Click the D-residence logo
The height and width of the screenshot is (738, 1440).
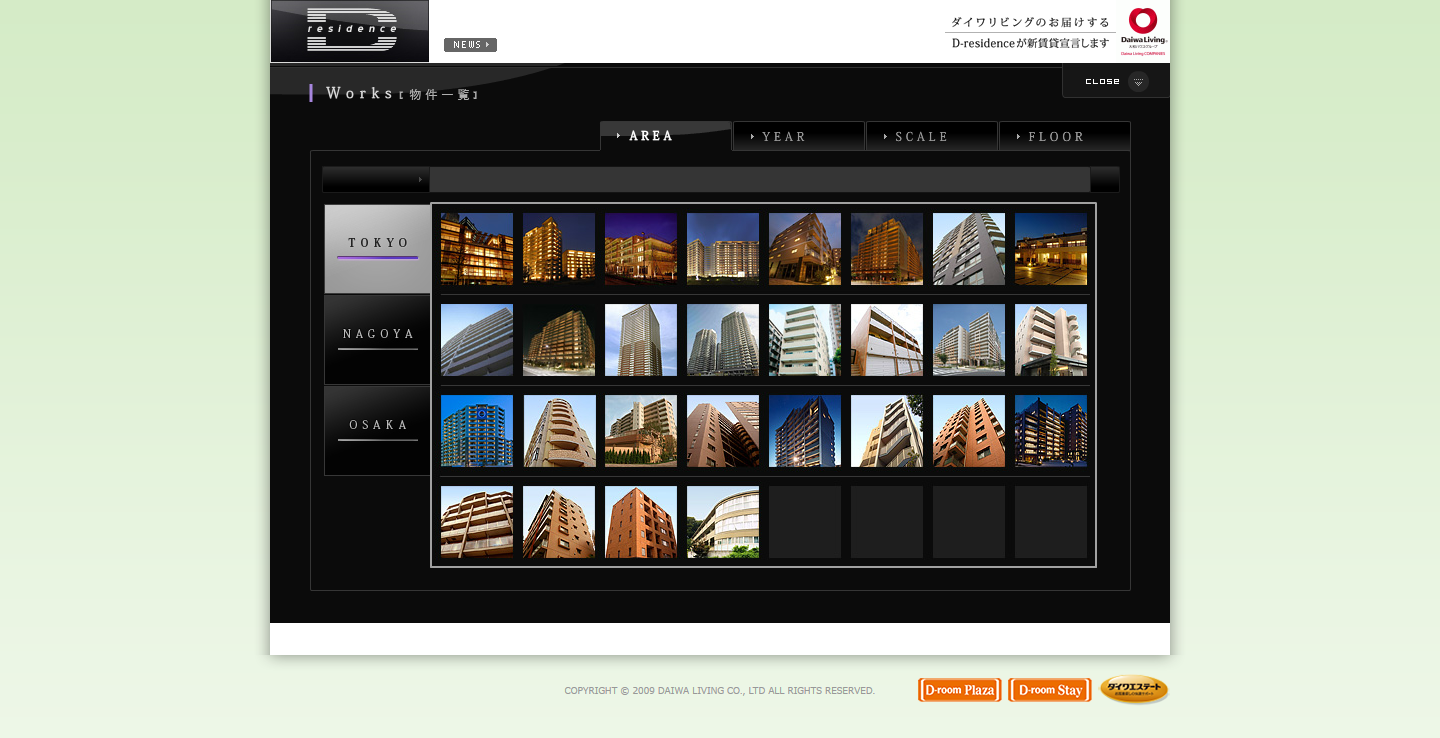pyautogui.click(x=350, y=31)
